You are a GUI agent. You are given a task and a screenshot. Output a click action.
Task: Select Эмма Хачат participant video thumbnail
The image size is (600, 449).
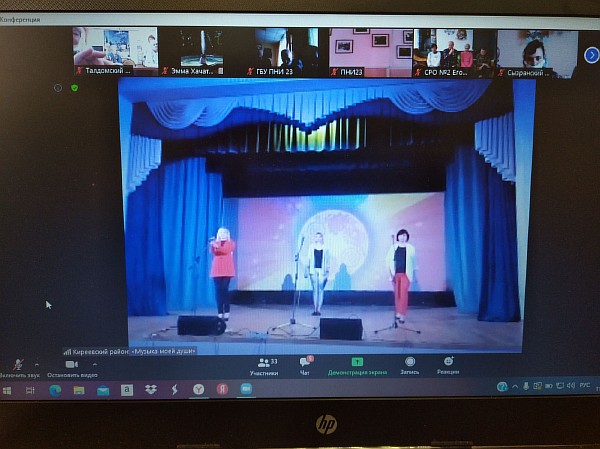[201, 52]
